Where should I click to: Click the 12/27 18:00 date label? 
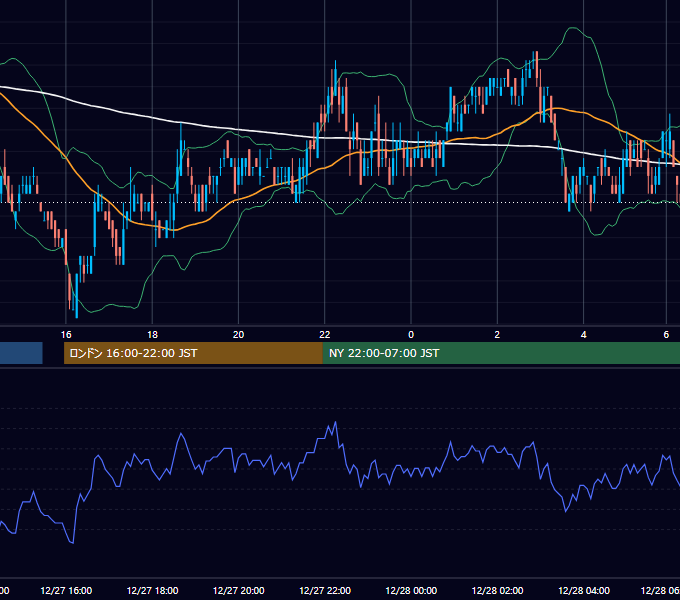coord(152,591)
